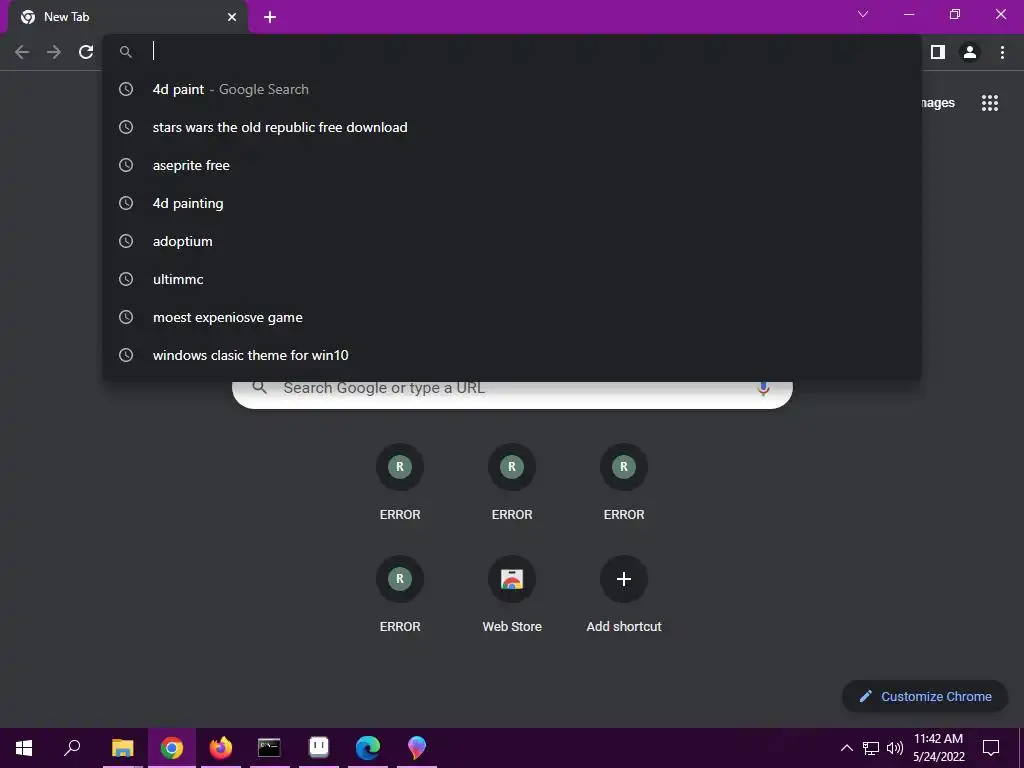1024x768 pixels.
Task: Show hidden system tray icons
Action: point(846,748)
